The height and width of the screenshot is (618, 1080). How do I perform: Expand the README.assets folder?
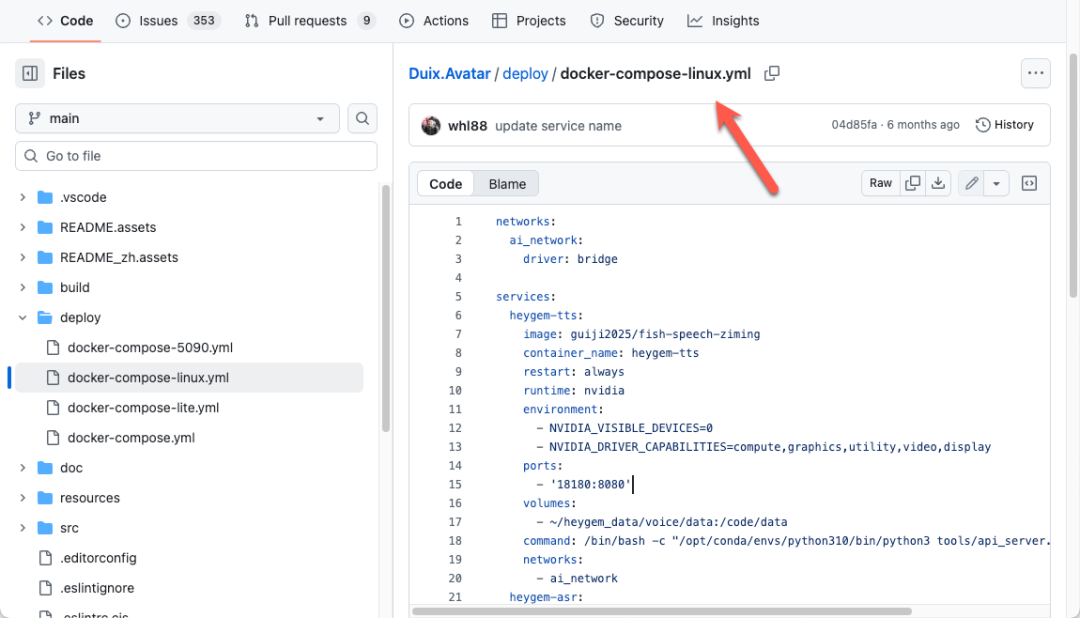tap(23, 227)
